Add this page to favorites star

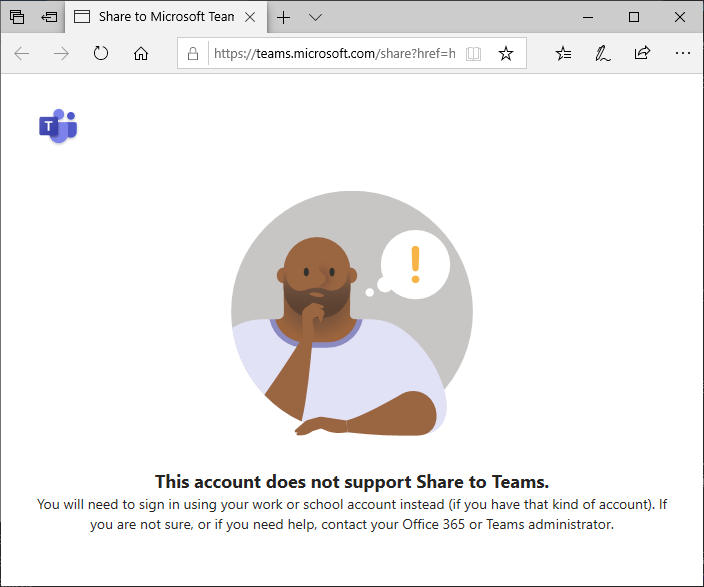[x=506, y=53]
